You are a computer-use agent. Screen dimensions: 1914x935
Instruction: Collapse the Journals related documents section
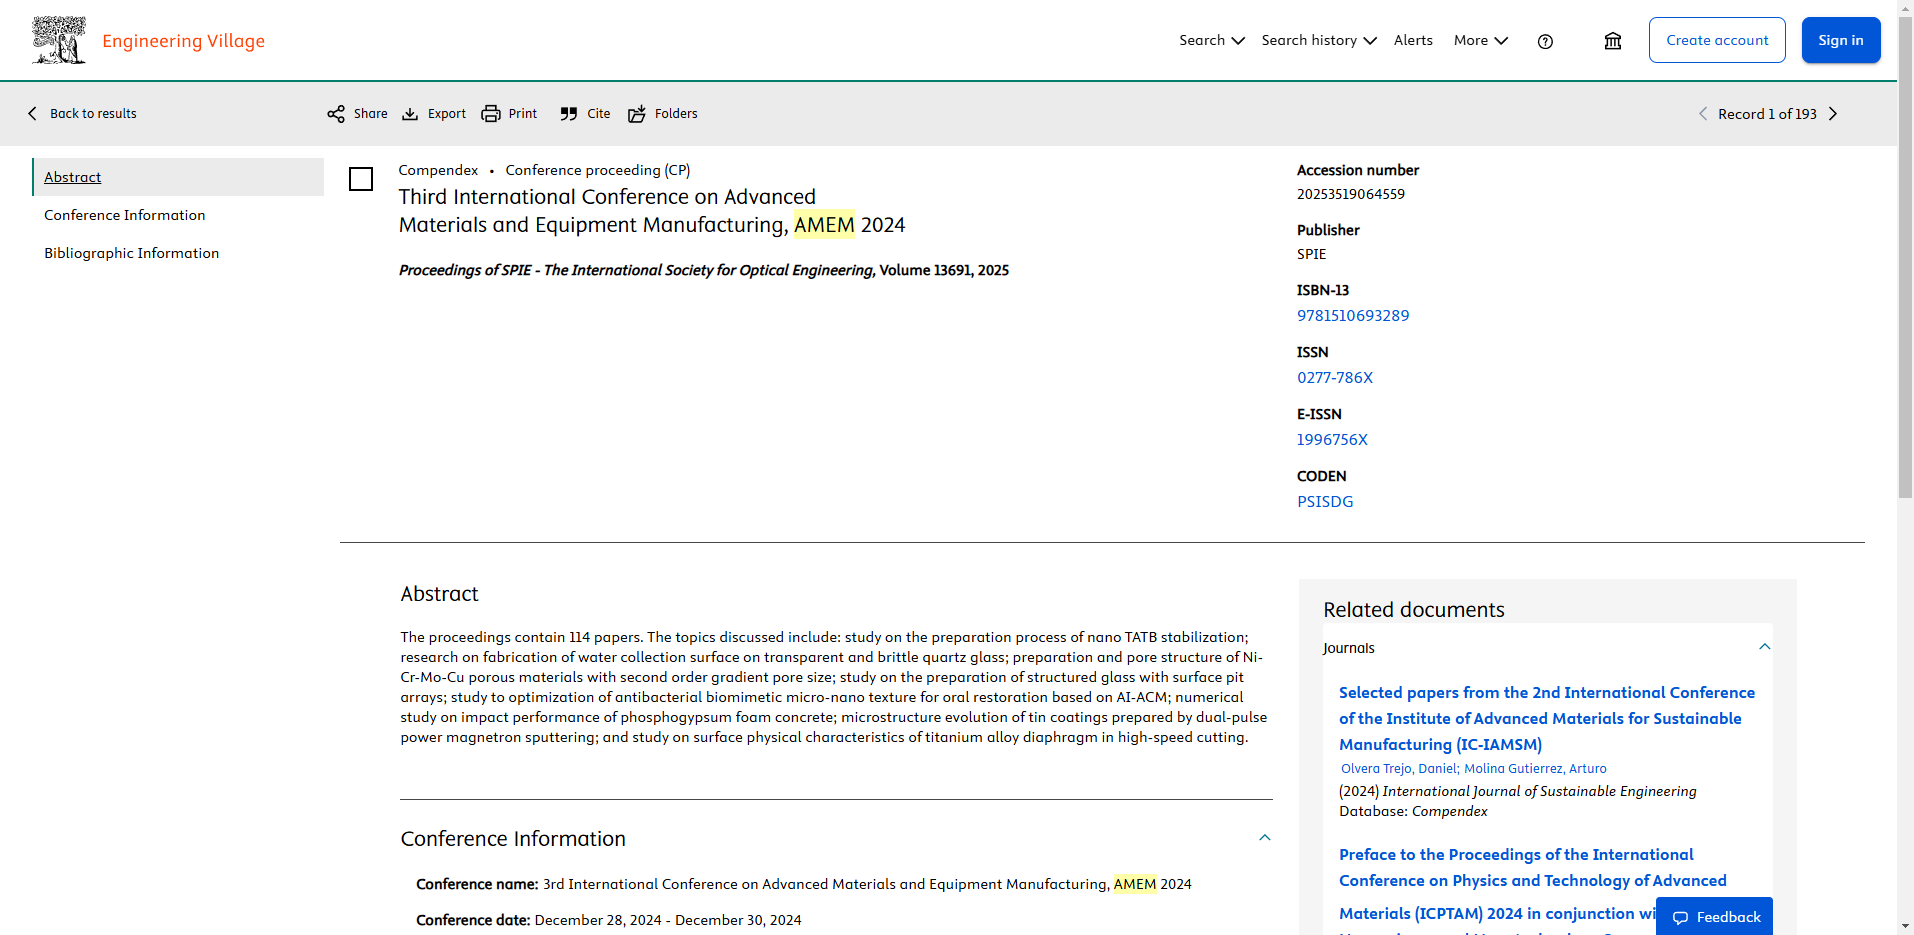pos(1765,647)
